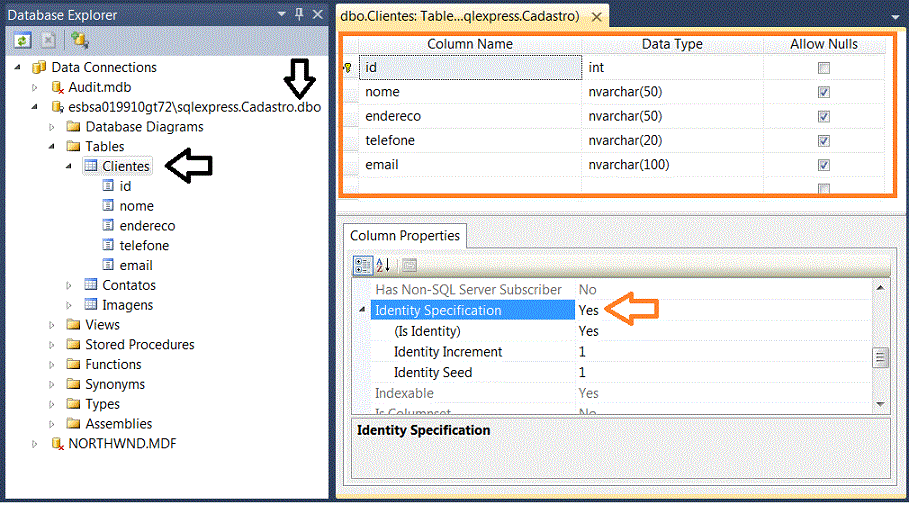Switch to the Column Properties tab
The height and width of the screenshot is (505, 909).
pyautogui.click(x=404, y=236)
